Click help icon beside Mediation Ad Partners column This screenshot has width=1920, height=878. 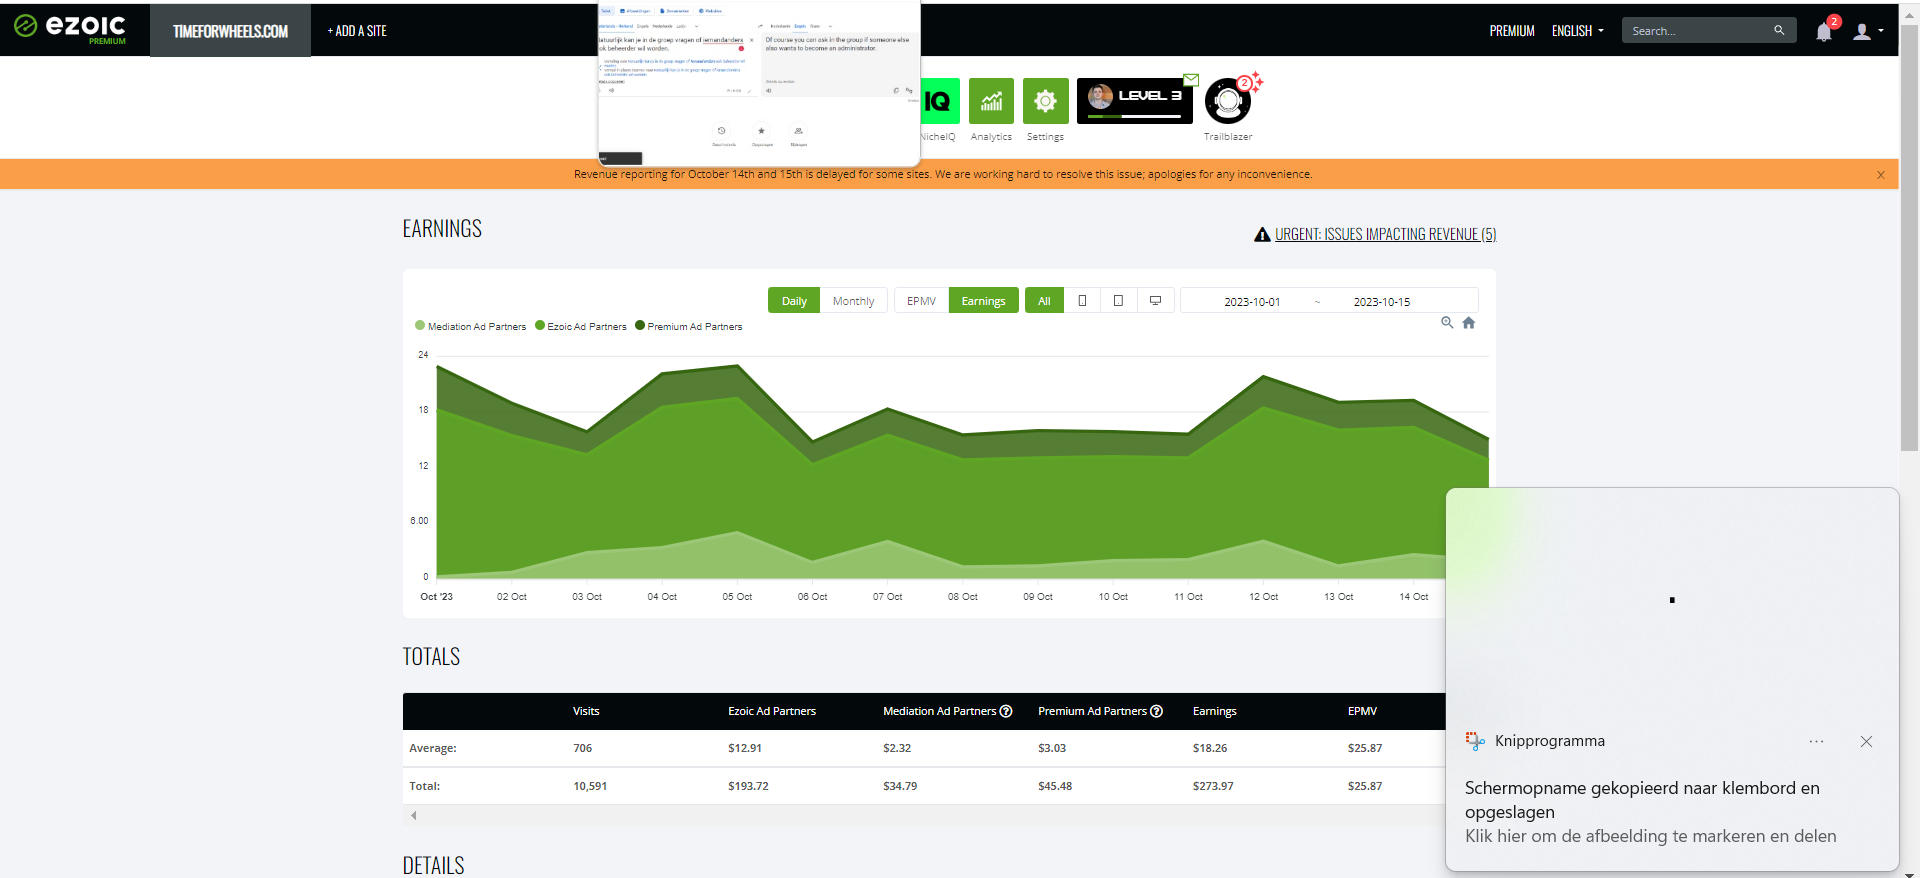point(1006,711)
